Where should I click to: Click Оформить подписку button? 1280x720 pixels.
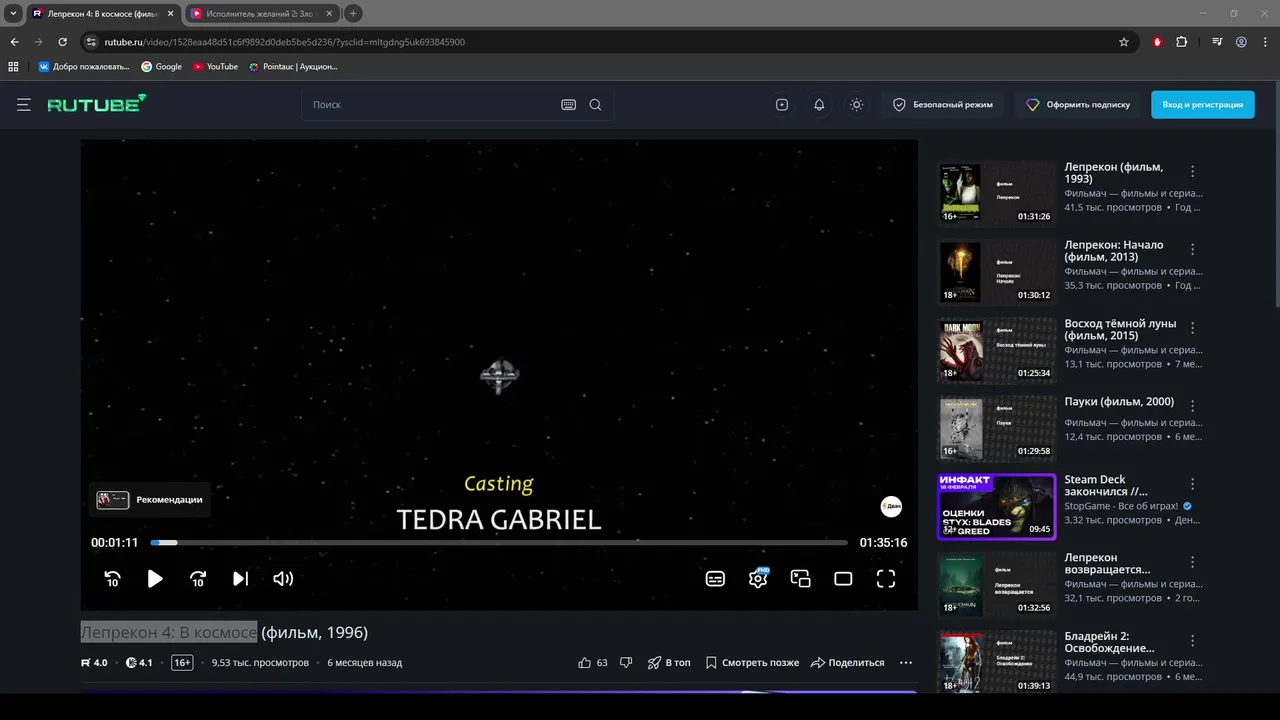pos(1077,104)
